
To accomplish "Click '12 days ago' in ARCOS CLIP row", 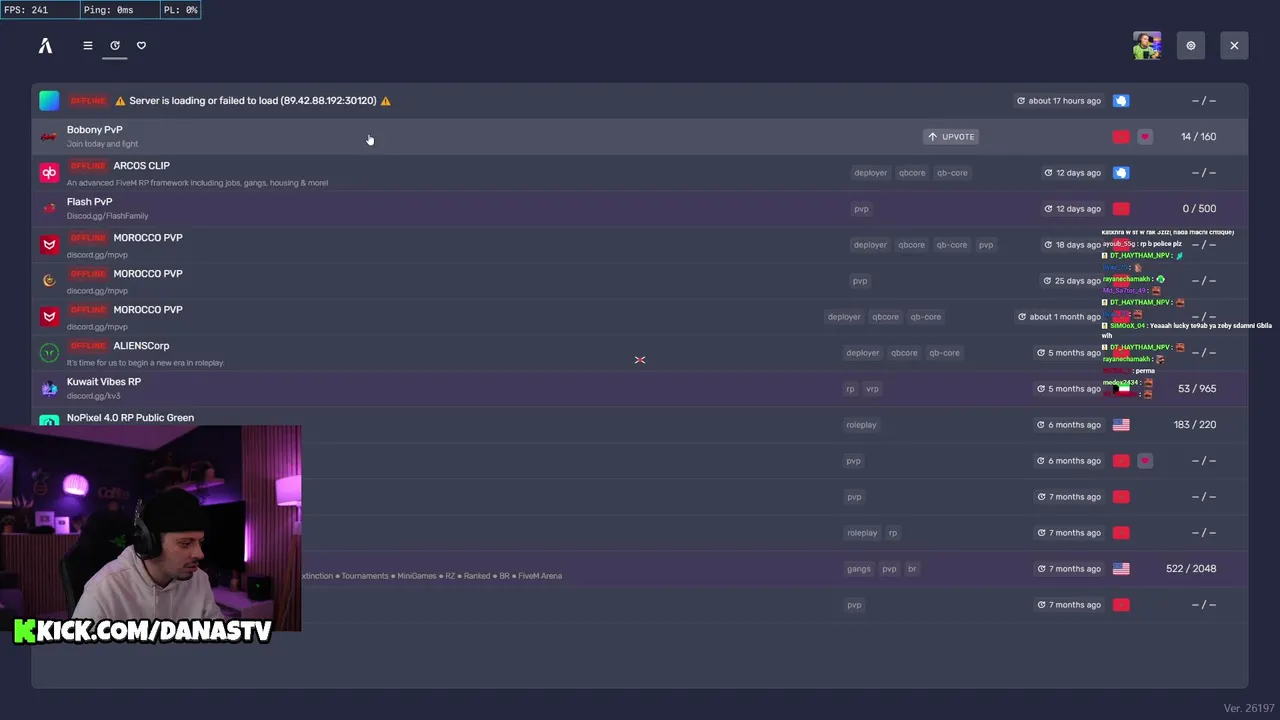I will tap(1072, 173).
